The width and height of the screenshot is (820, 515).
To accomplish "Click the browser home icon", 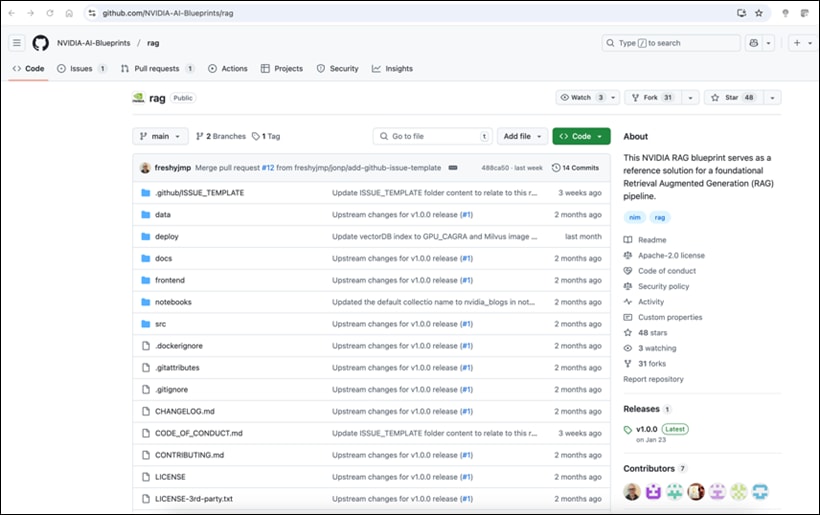I will (69, 13).
